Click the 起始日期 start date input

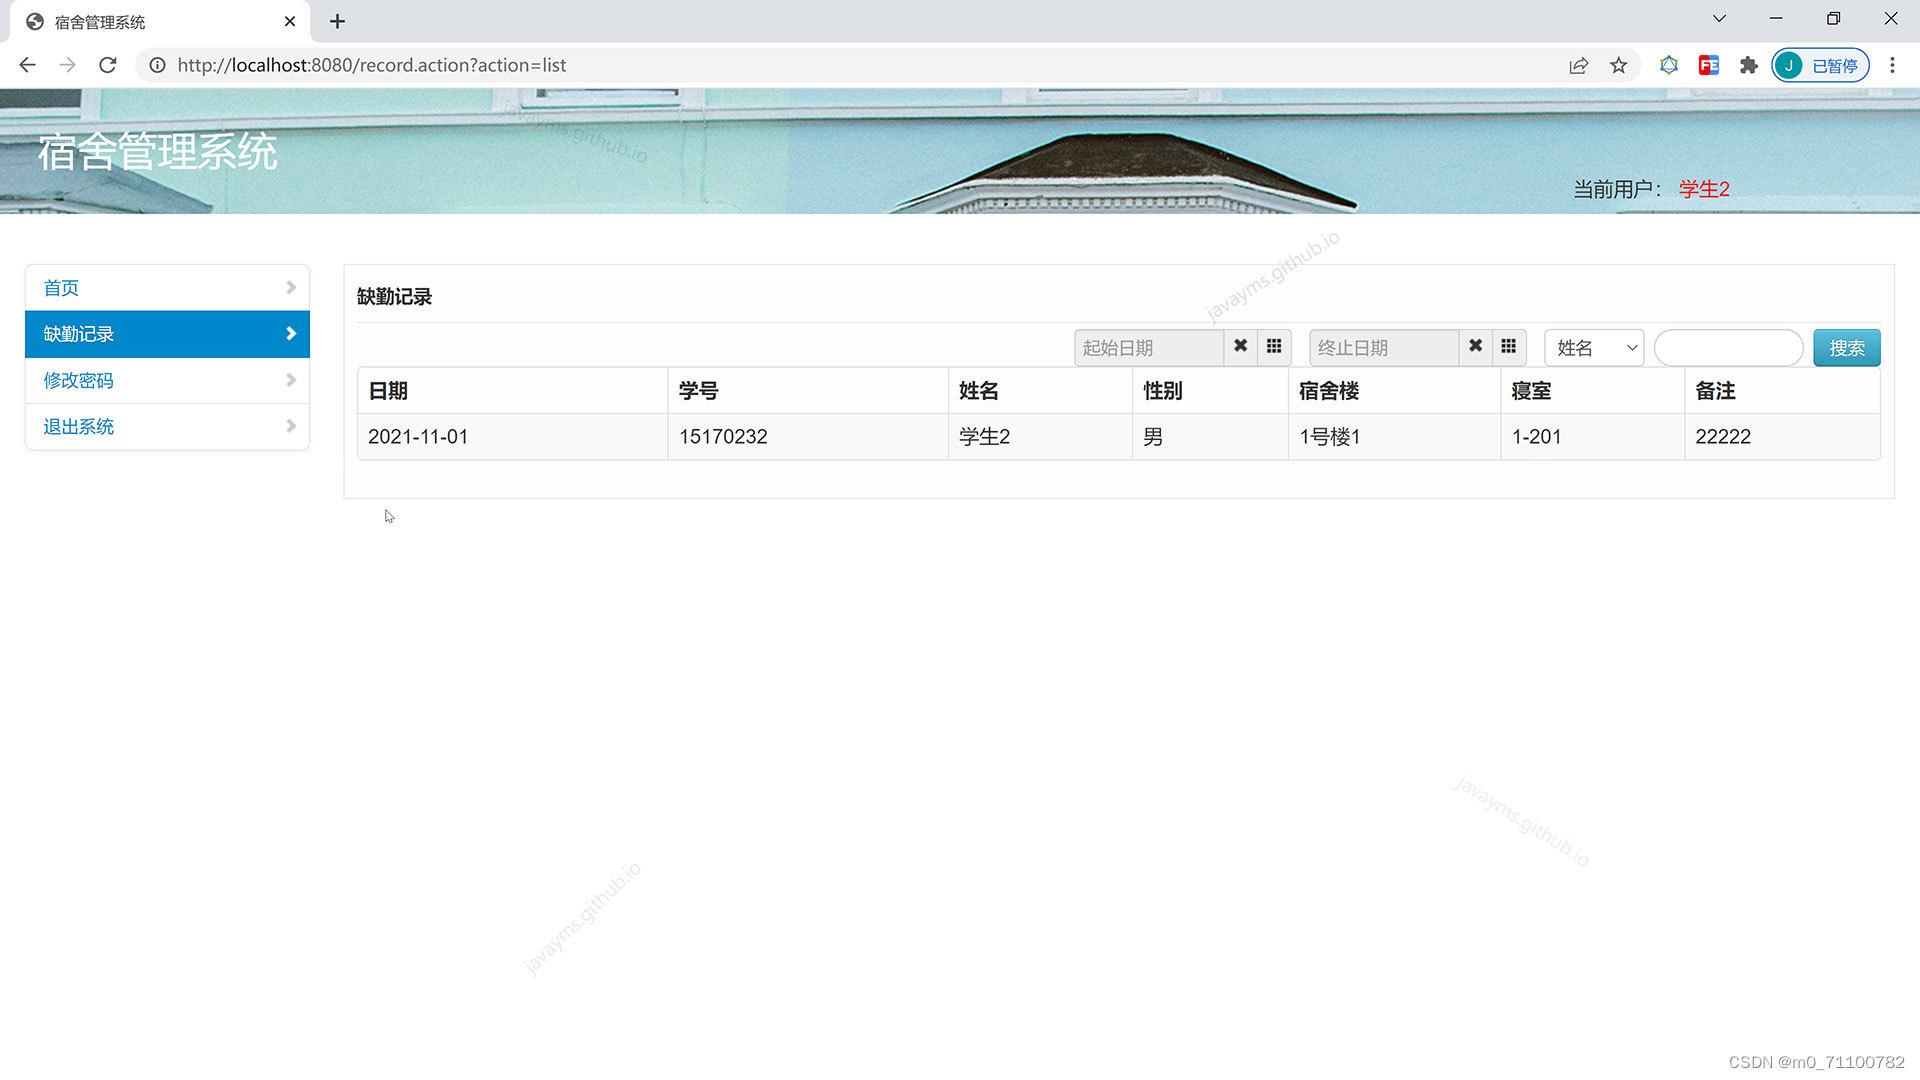pos(1149,348)
